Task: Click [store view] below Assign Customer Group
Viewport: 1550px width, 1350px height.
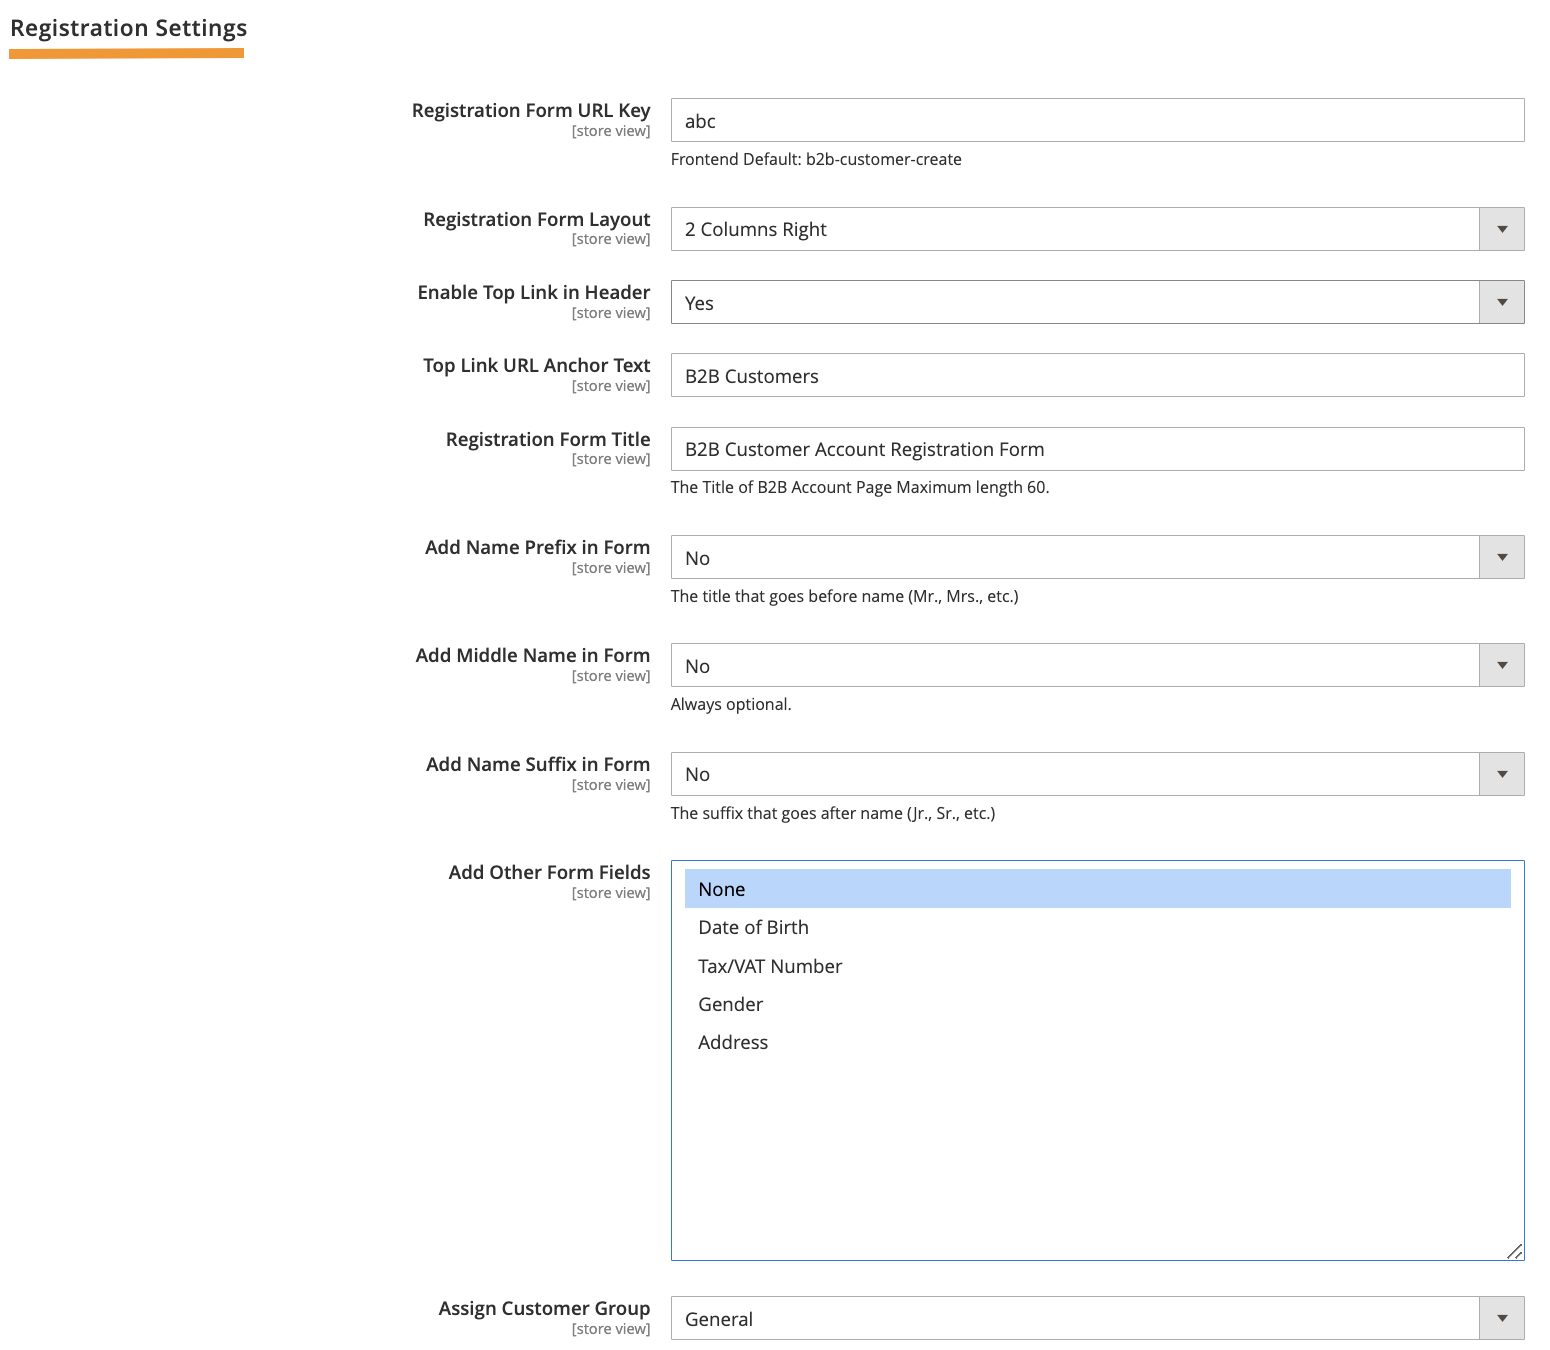Action: pos(610,1329)
